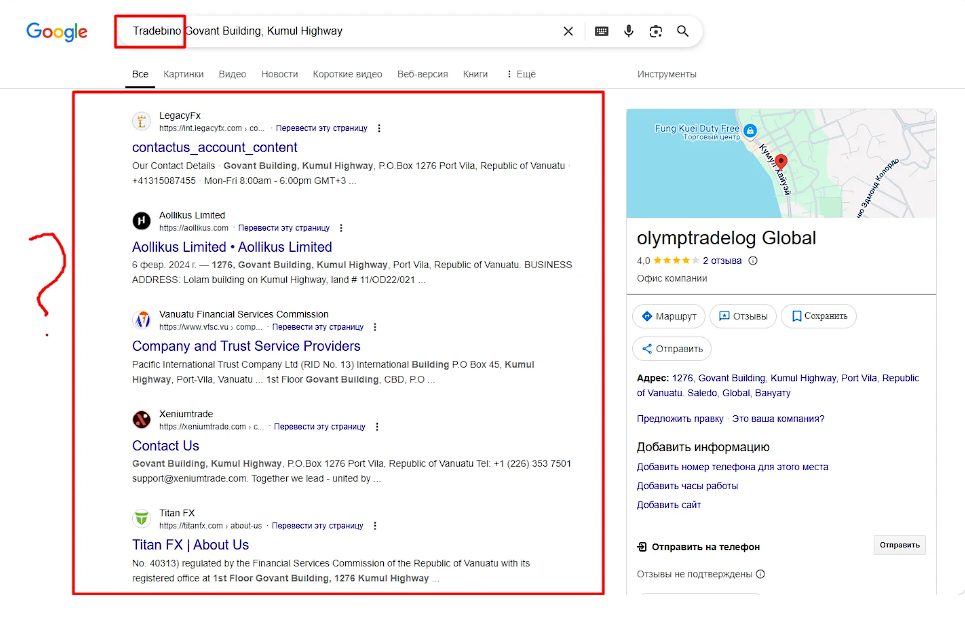Click the Отправить share button
965x641 pixels.
coord(672,349)
